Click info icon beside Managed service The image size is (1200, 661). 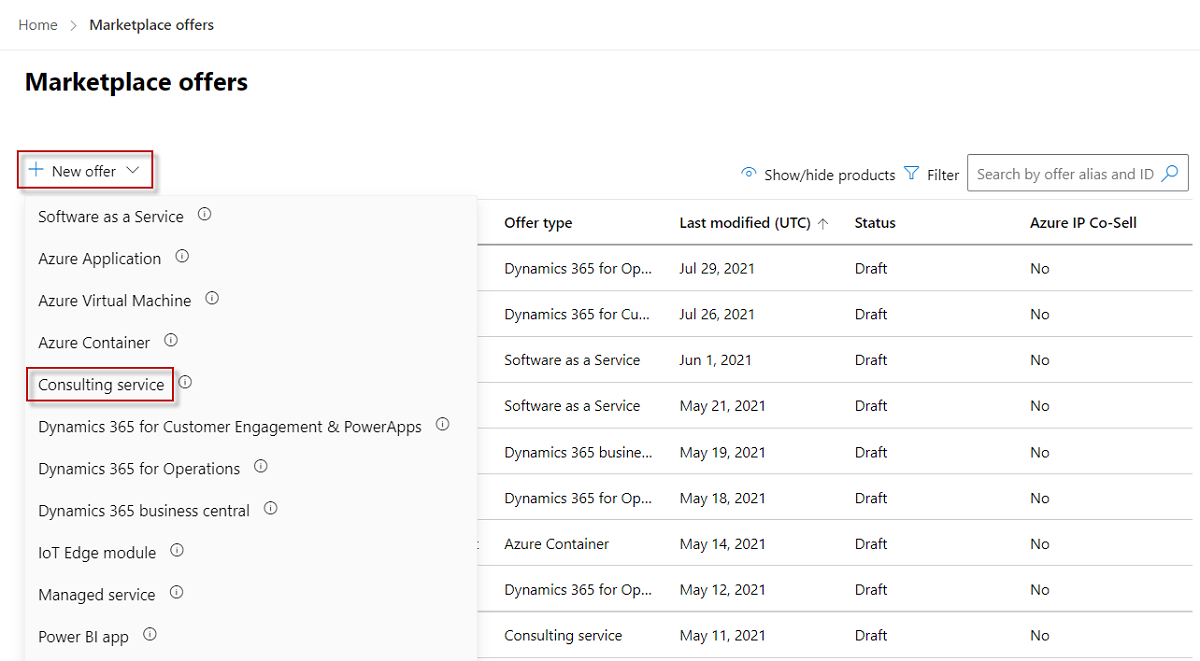click(x=177, y=592)
